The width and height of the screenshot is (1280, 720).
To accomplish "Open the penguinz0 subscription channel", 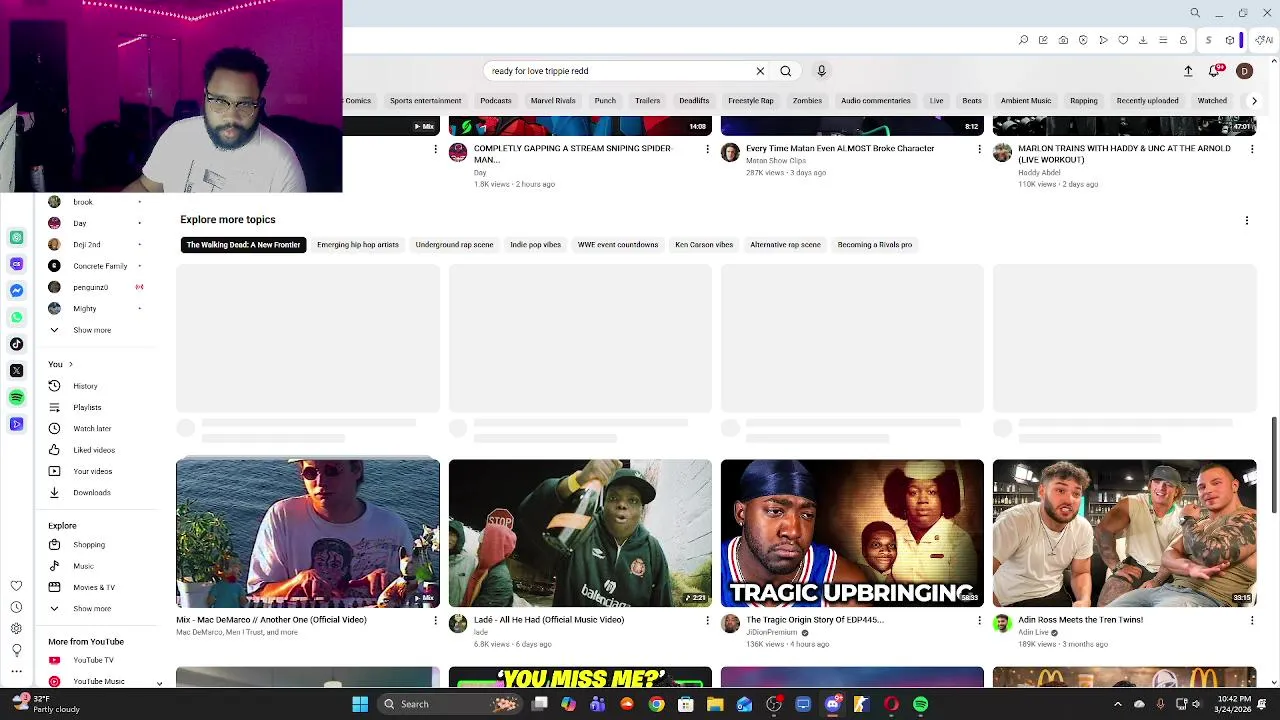I will click(x=90, y=287).
